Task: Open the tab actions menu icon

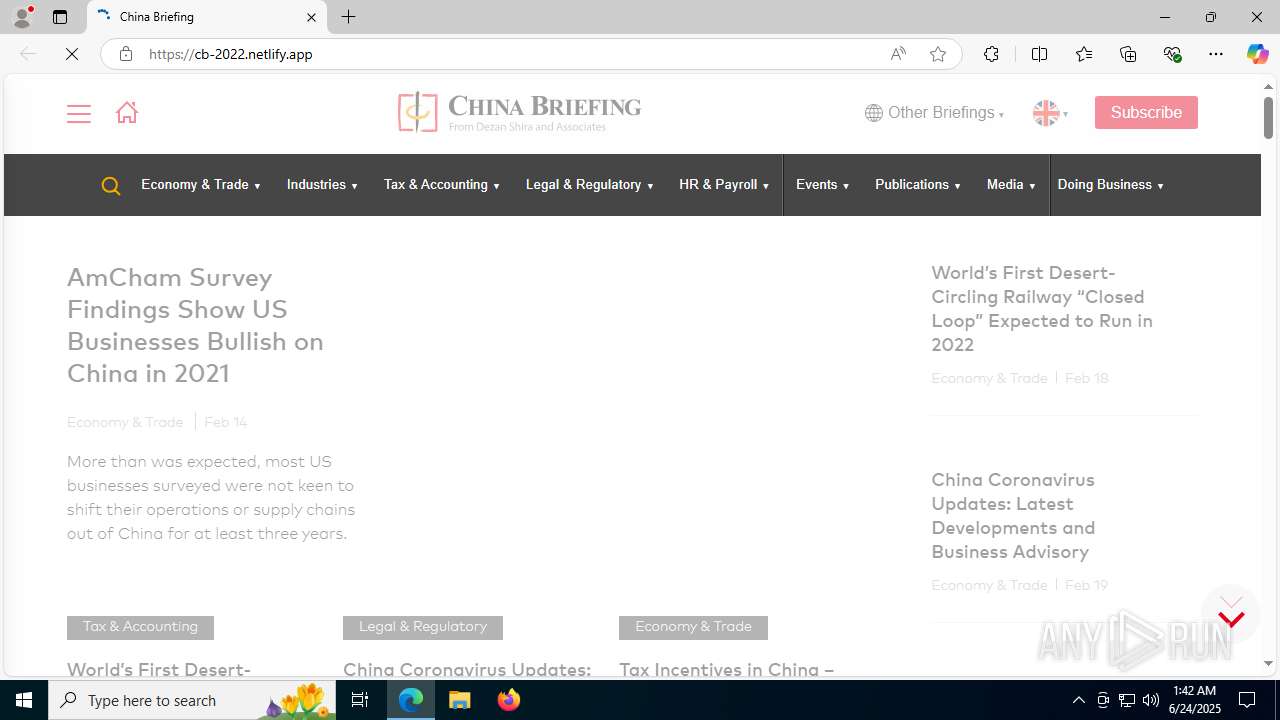Action: pos(60,17)
